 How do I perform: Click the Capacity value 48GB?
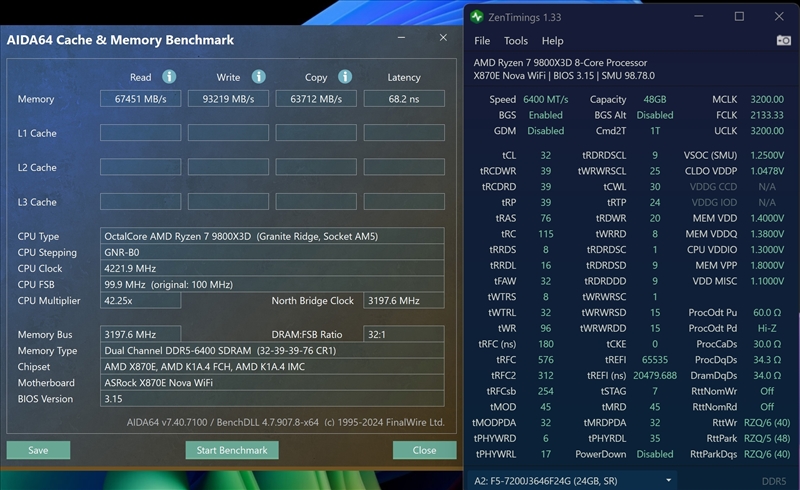pyautogui.click(x=655, y=100)
